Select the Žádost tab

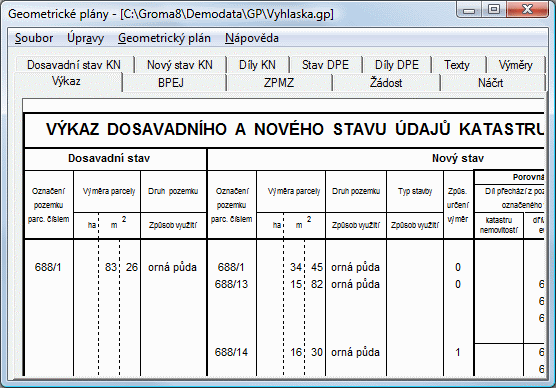[x=386, y=83]
